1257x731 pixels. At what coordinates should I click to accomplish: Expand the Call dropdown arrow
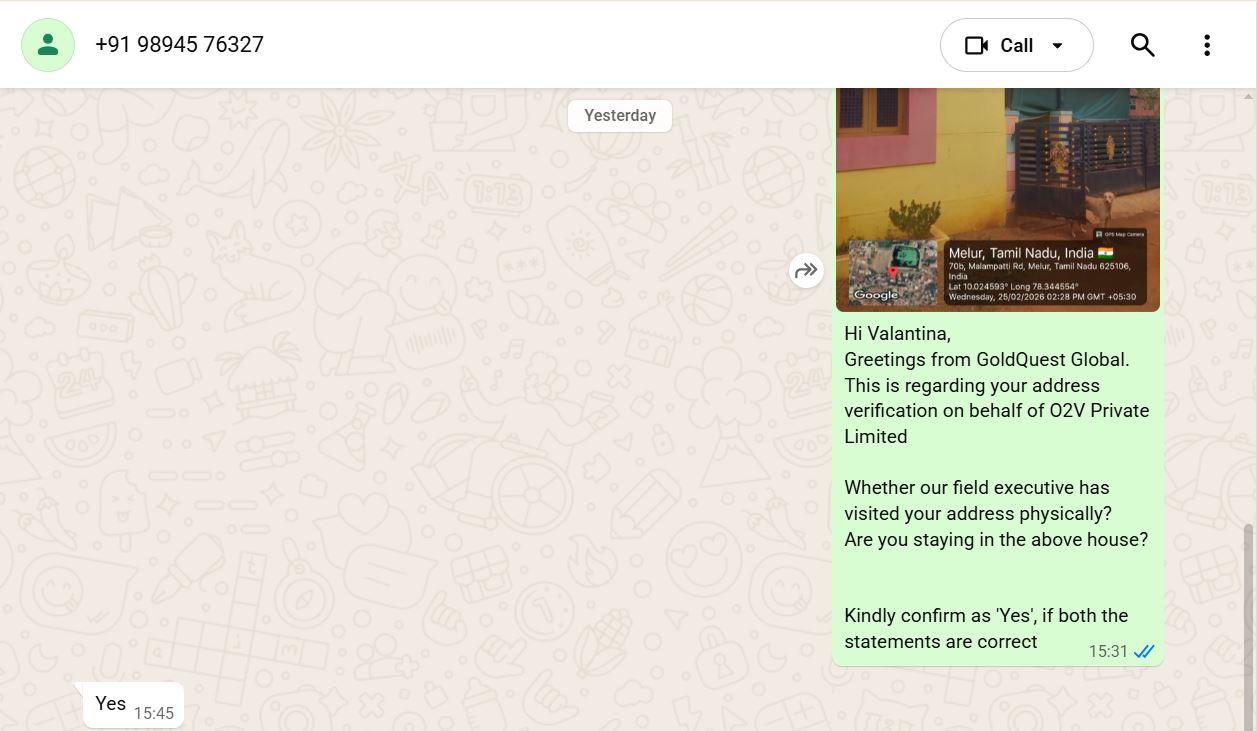point(1058,46)
